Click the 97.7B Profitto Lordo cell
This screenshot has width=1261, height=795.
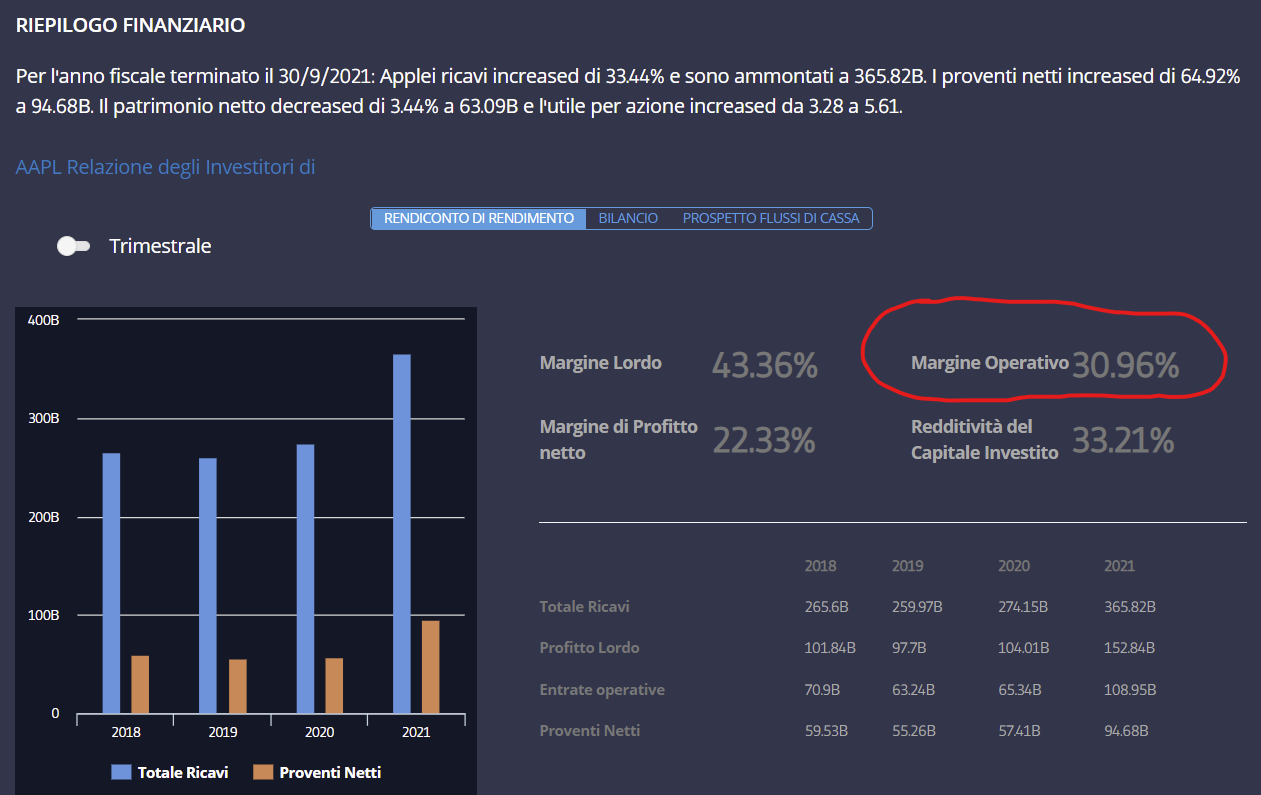pos(910,648)
